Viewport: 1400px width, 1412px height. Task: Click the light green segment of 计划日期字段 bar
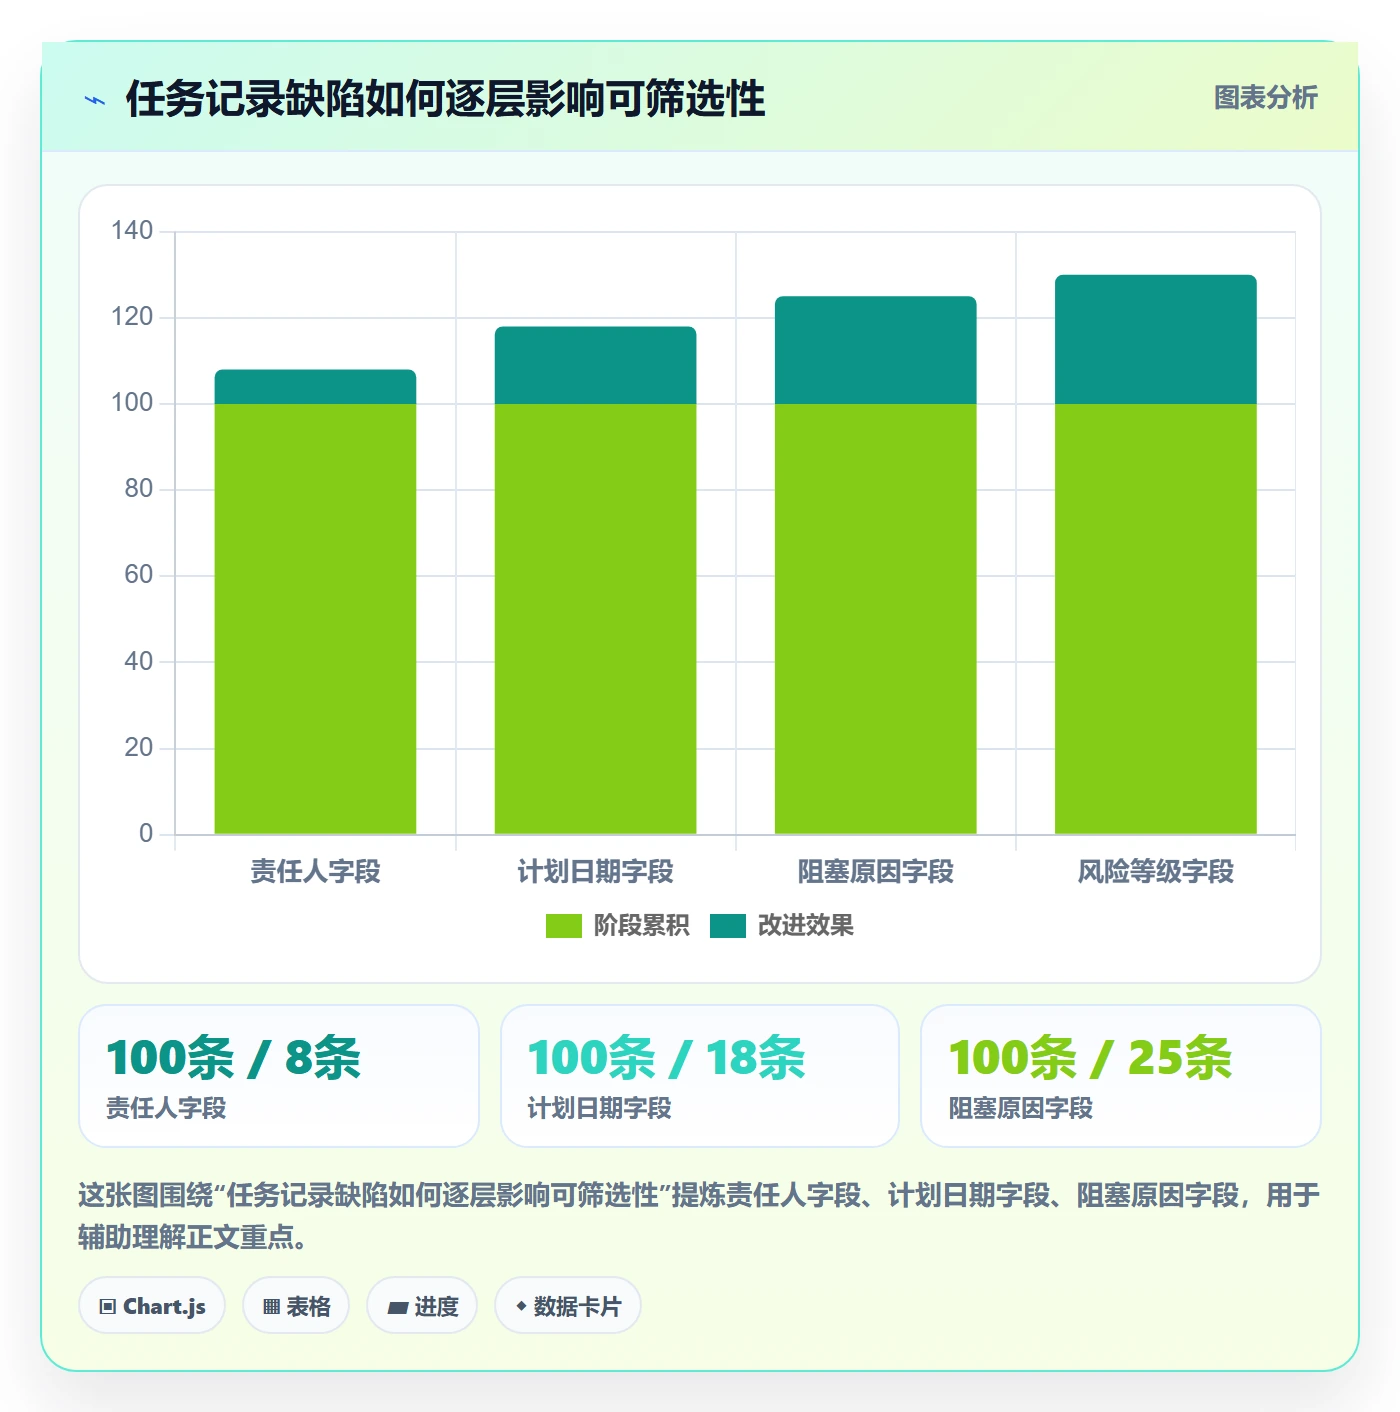(x=595, y=619)
